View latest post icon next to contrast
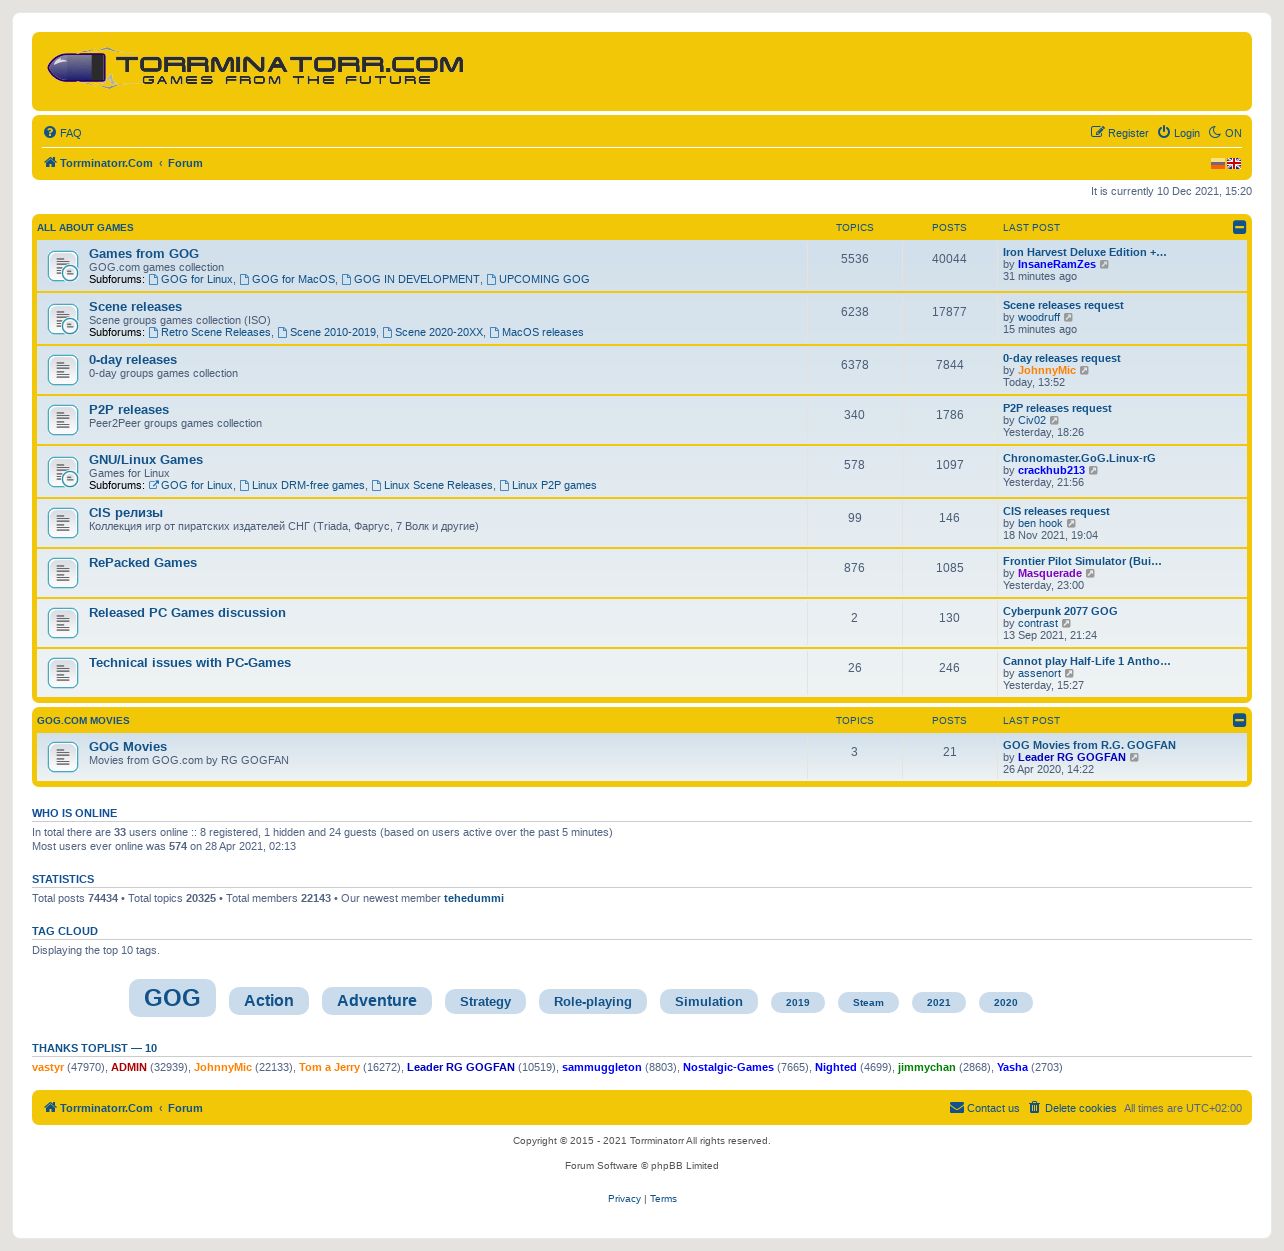This screenshot has width=1284, height=1251. pos(1067,624)
